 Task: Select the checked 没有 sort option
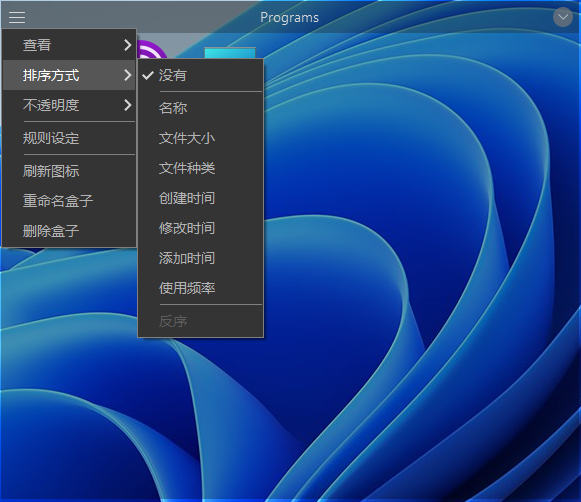(x=200, y=75)
